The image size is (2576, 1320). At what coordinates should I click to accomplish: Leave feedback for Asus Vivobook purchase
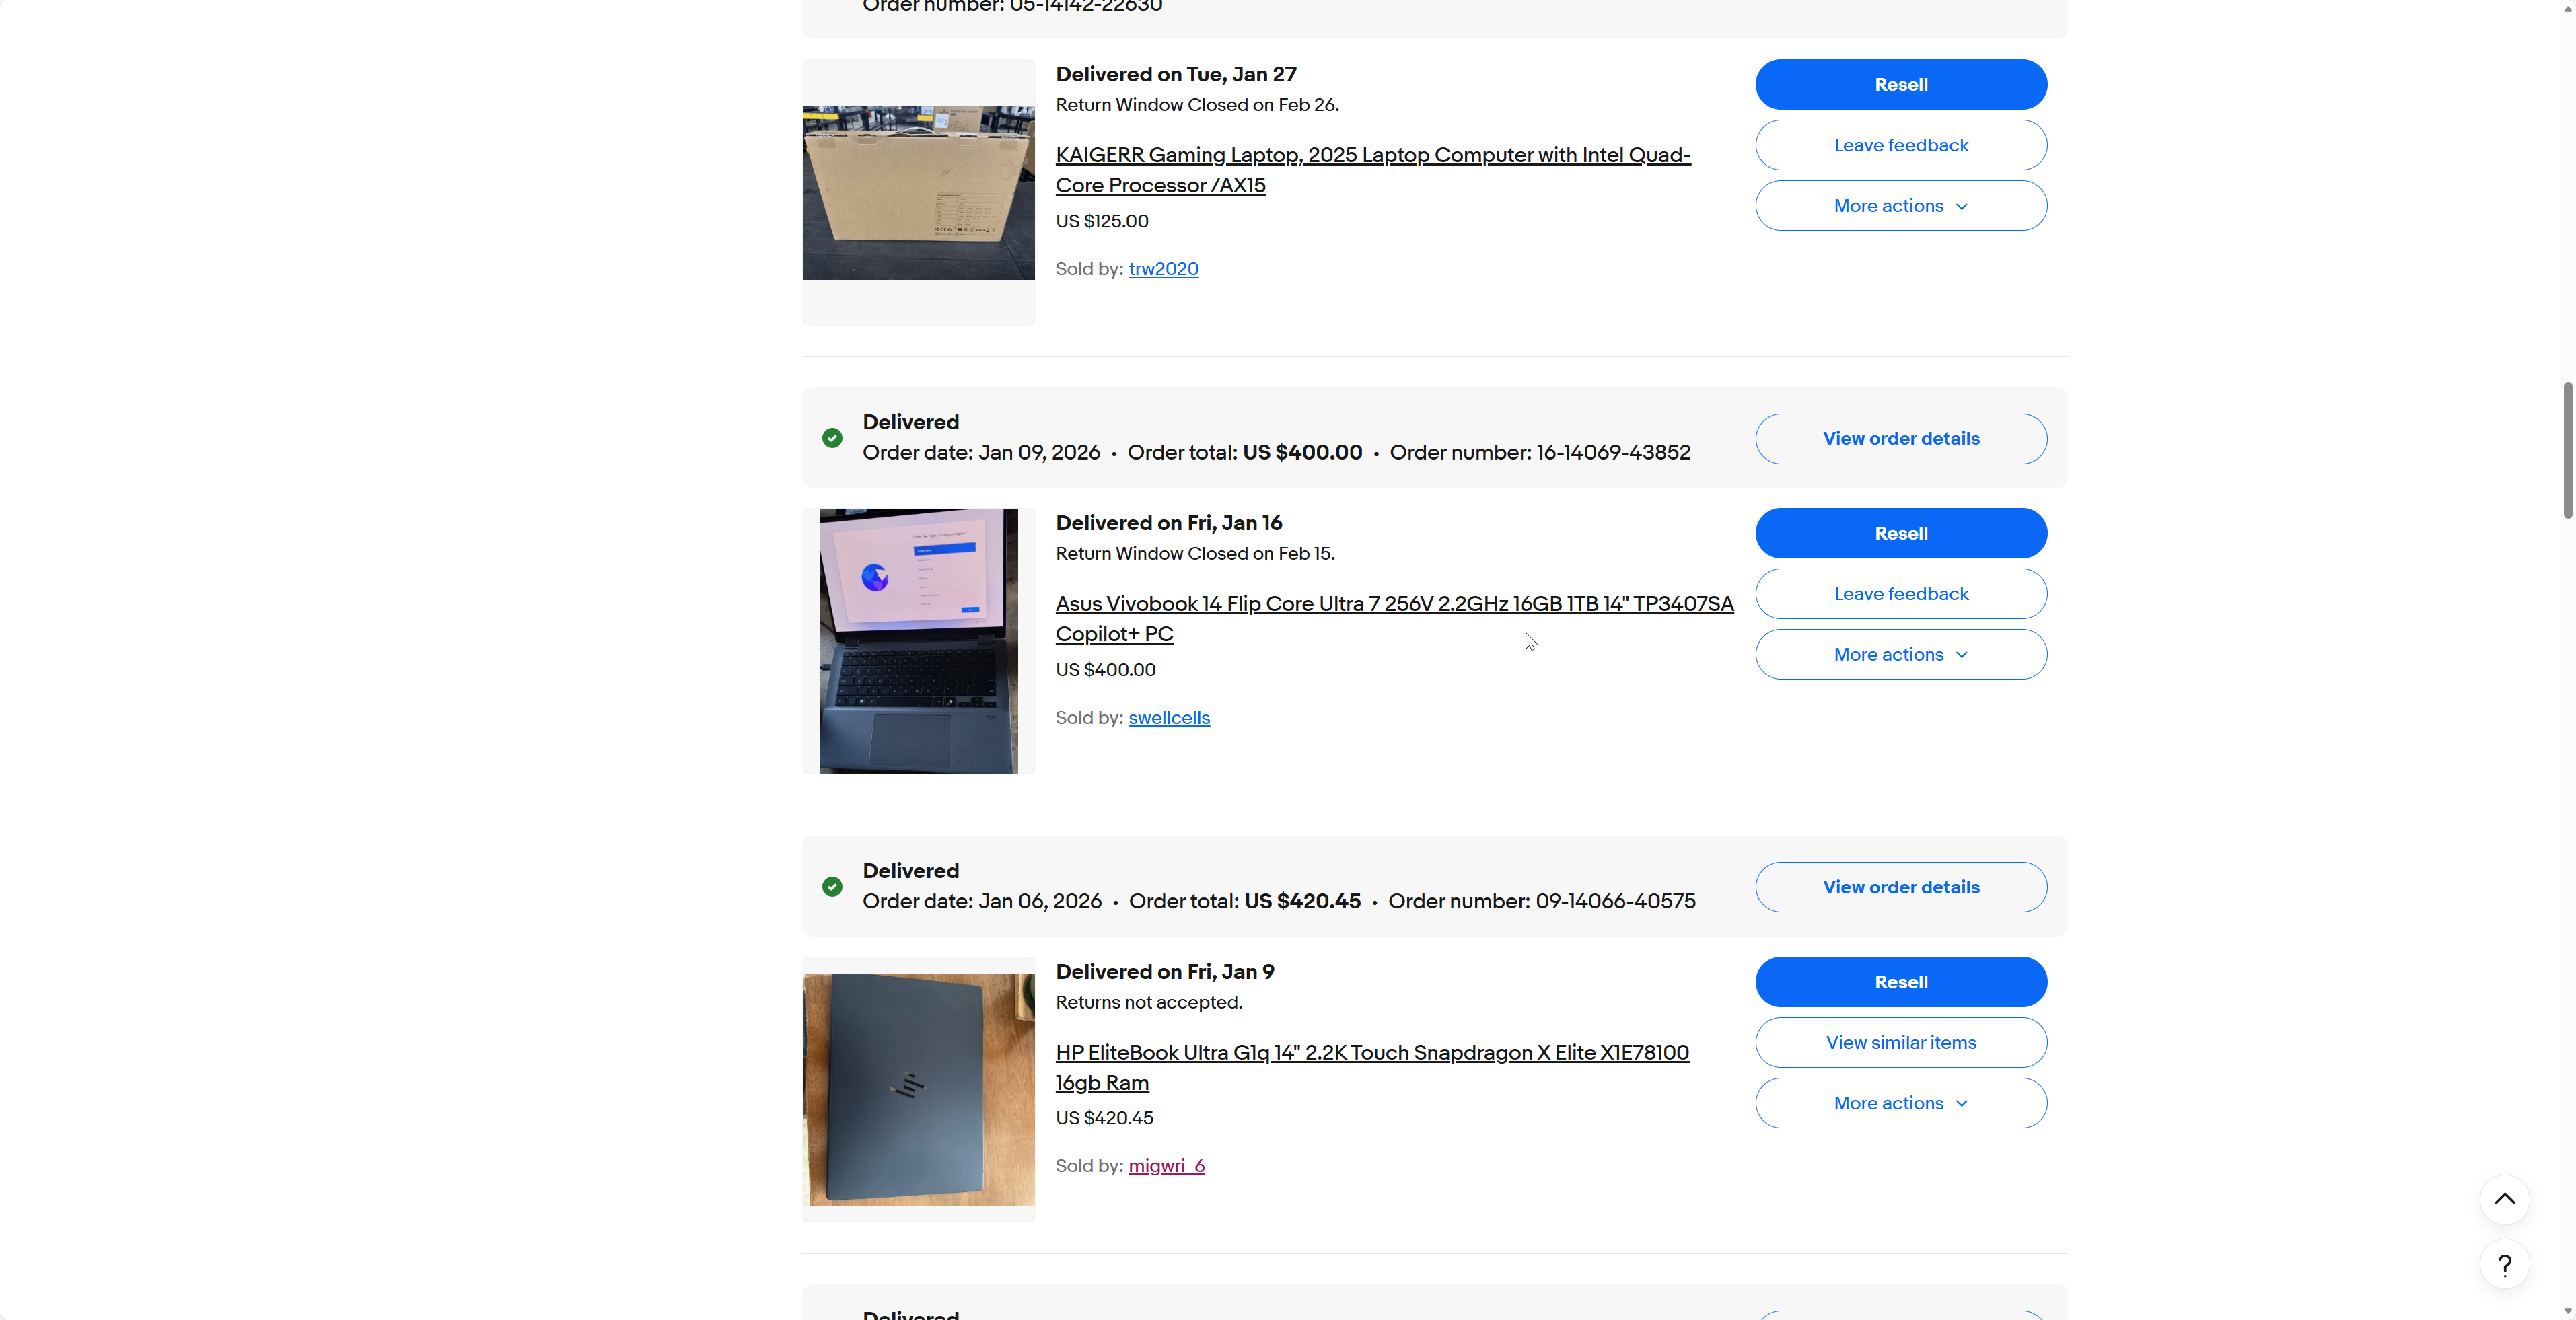pyautogui.click(x=1901, y=594)
